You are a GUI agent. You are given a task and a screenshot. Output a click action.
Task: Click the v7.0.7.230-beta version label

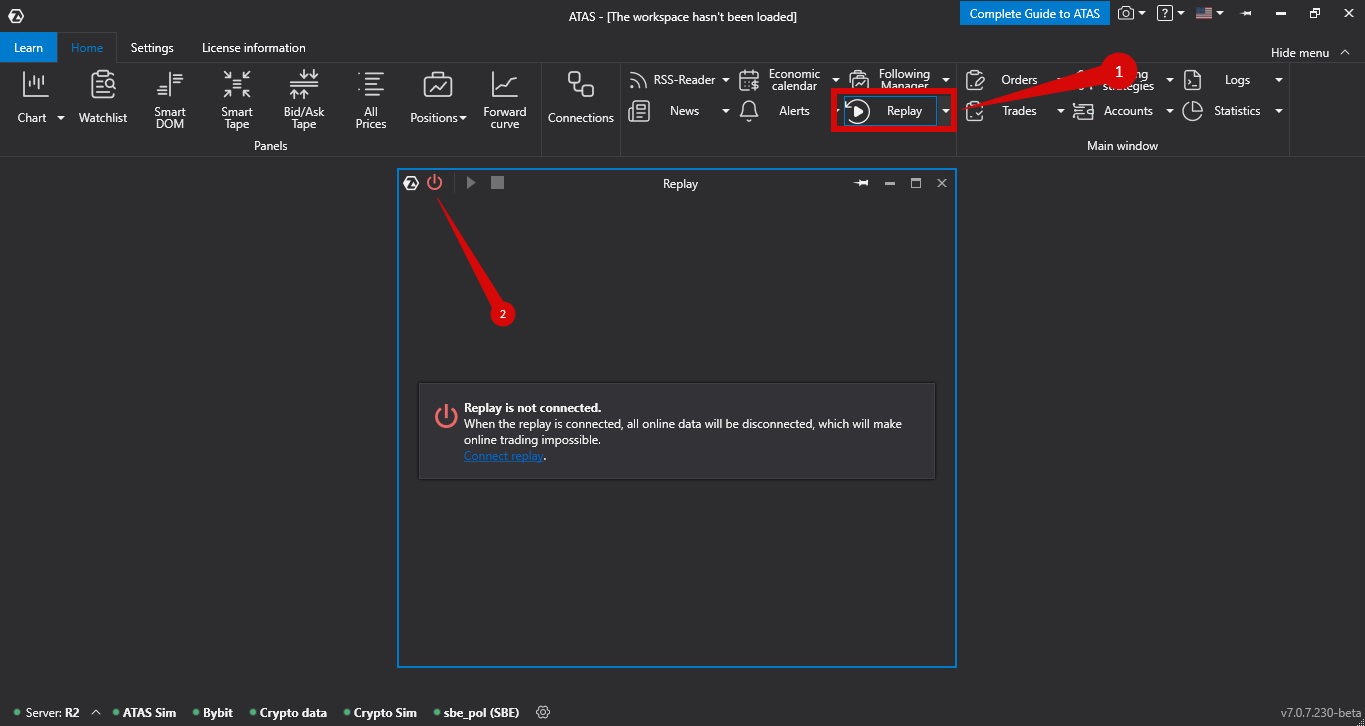1320,713
